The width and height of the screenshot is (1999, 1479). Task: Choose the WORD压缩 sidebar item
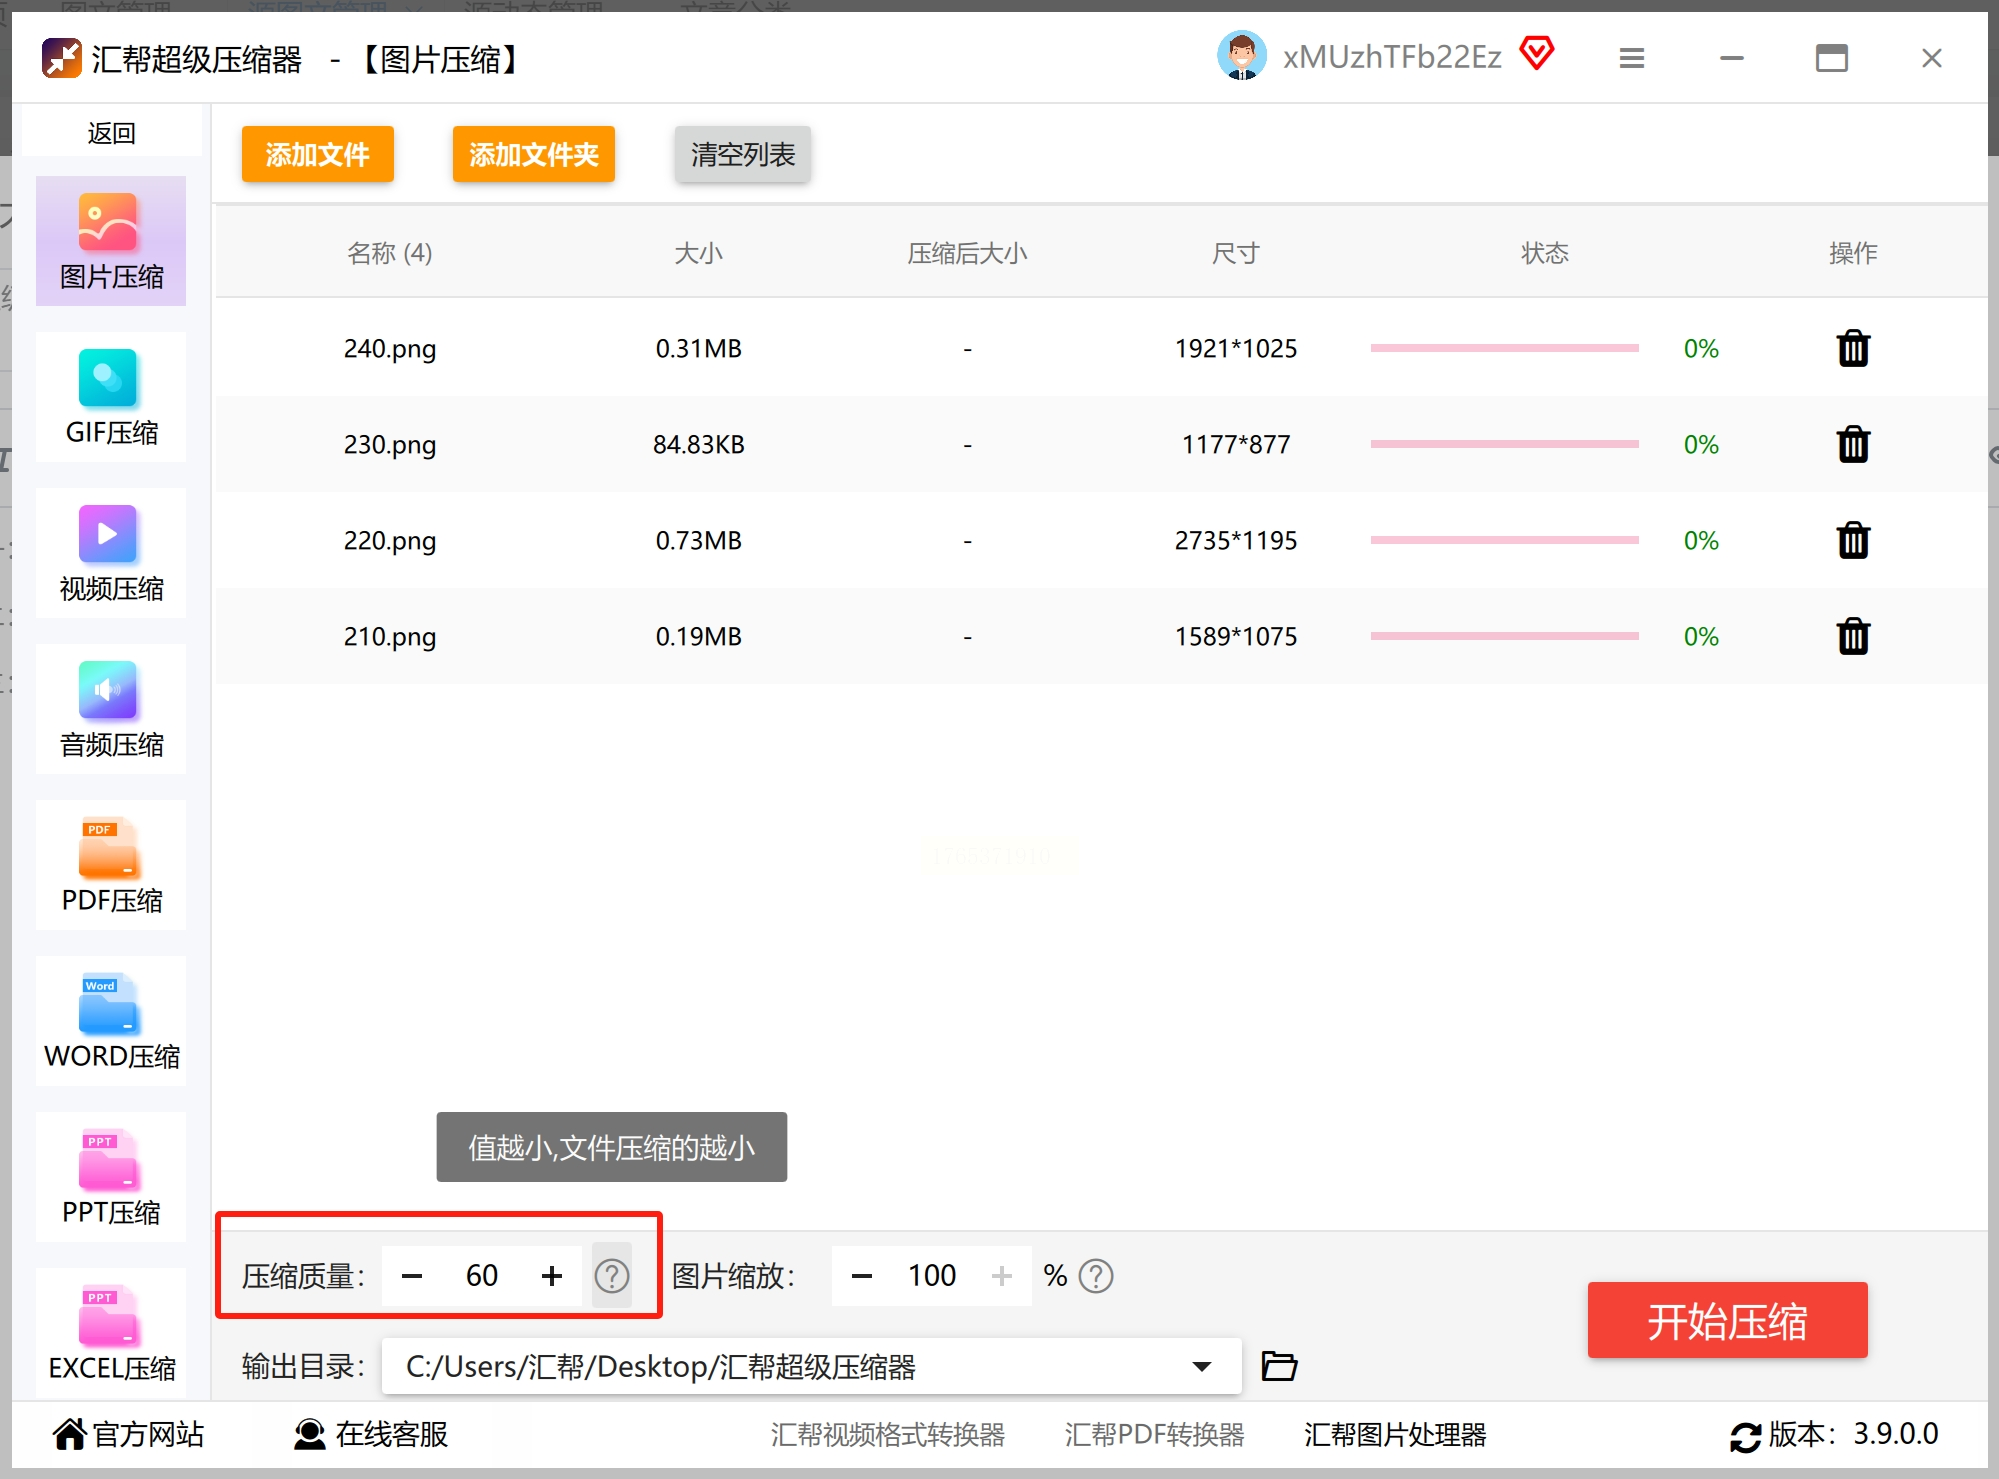[x=111, y=1022]
